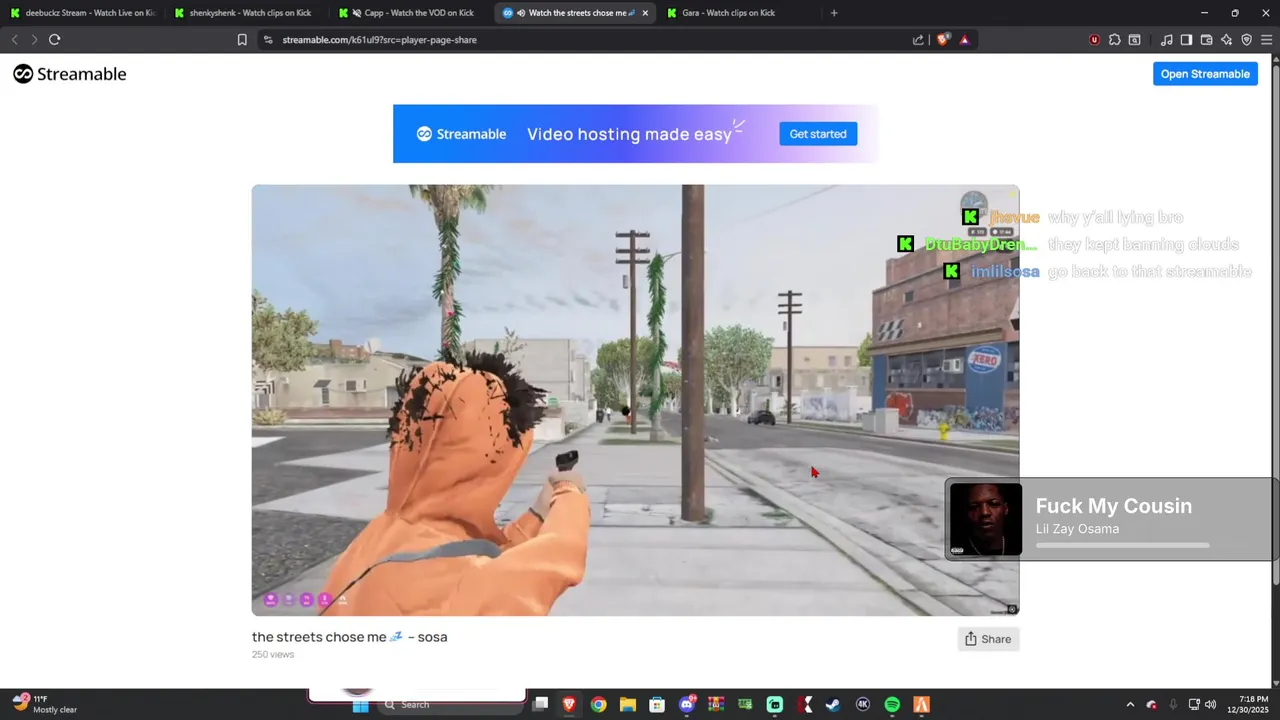Click the Streamable banner ad logo
The image size is (1280, 720).
(x=461, y=134)
